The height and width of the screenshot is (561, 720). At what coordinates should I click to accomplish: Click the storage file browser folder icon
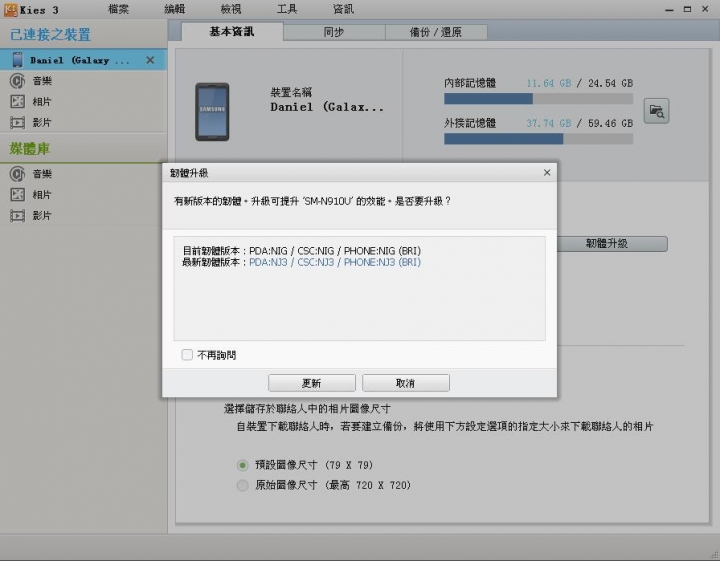coord(656,111)
